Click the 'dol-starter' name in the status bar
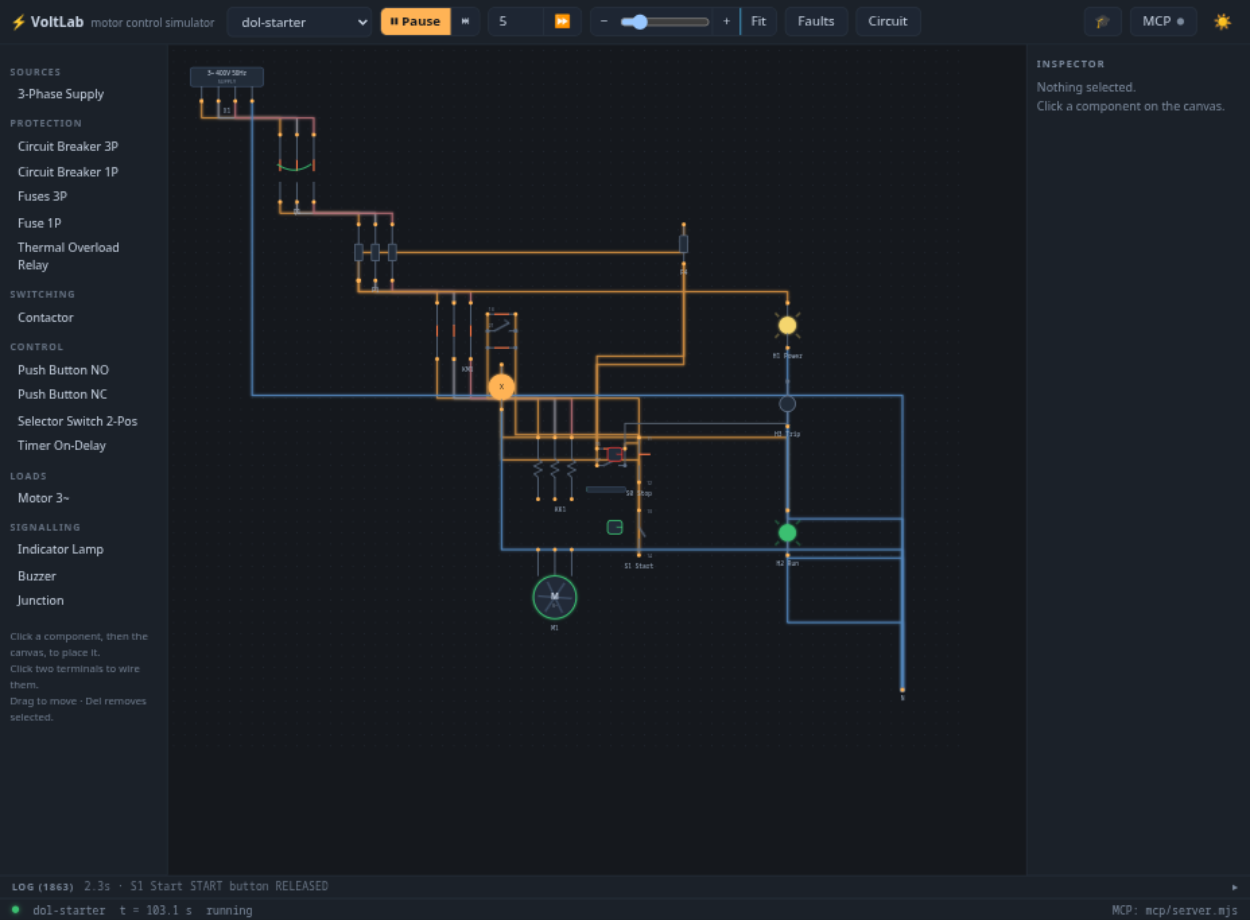This screenshot has width=1250, height=920. [x=69, y=910]
